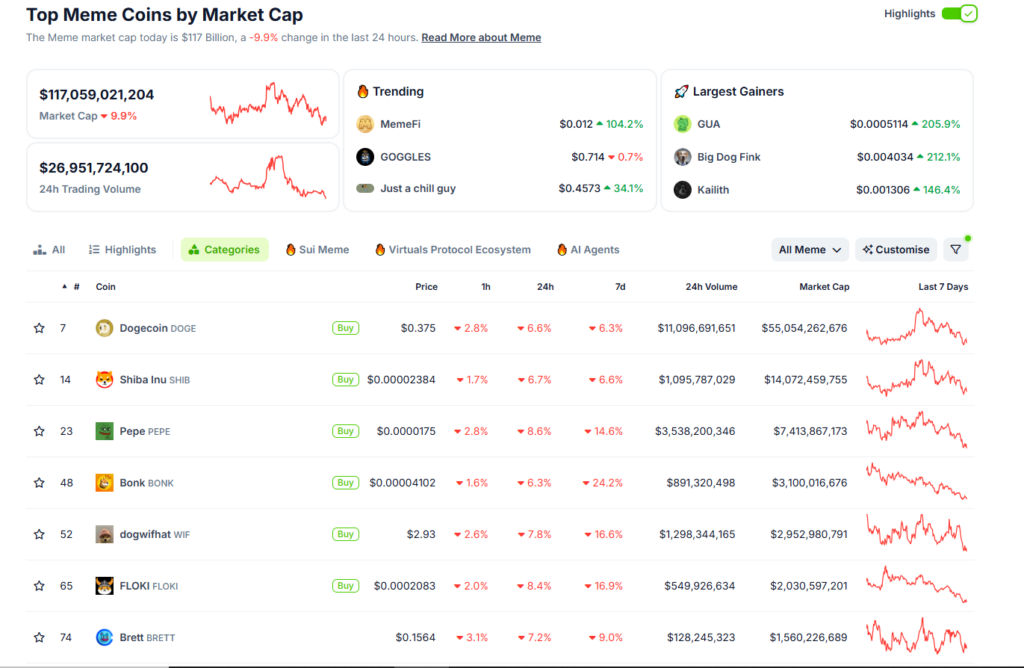
Task: Sort by Market Cap column header
Action: click(x=824, y=287)
